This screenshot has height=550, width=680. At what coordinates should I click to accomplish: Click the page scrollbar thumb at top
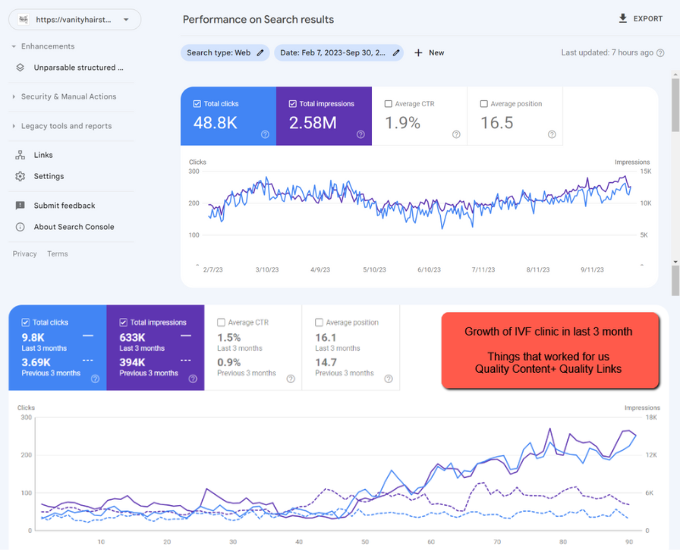click(x=675, y=105)
